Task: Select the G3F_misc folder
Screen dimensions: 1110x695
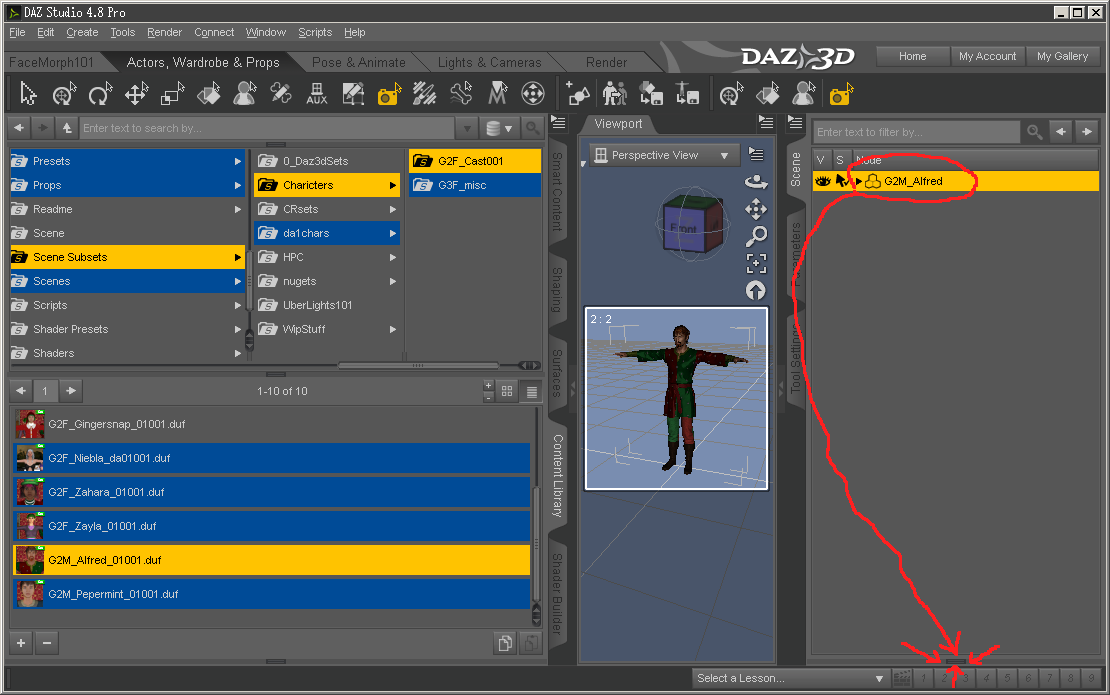Action: (x=474, y=185)
